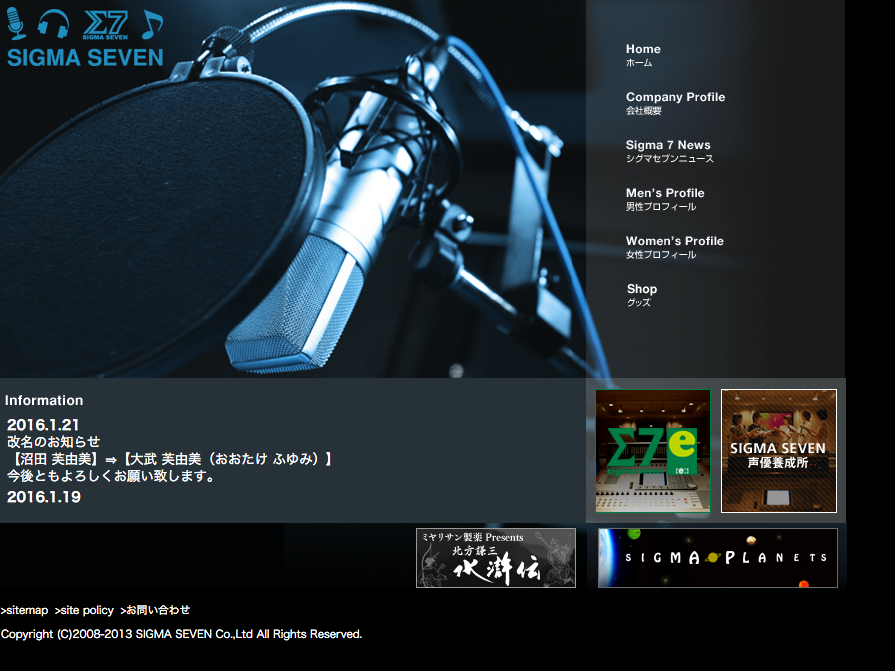
Task: Click the SIGMA SEVEN logo text
Action: (x=85, y=57)
